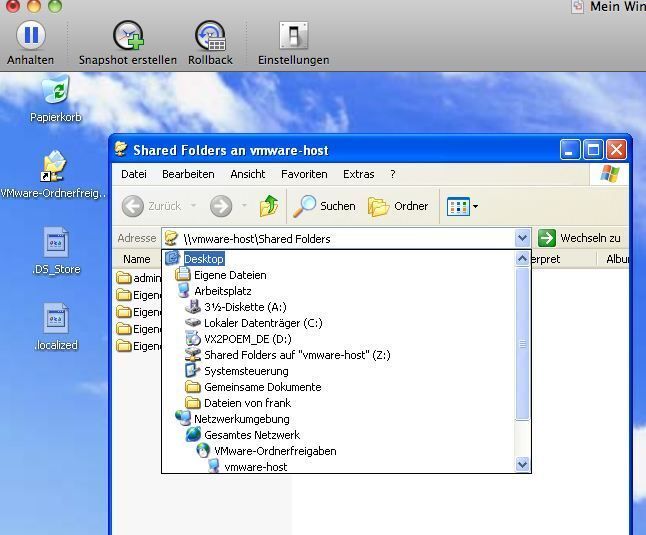Click the window title bar icon

[121, 149]
